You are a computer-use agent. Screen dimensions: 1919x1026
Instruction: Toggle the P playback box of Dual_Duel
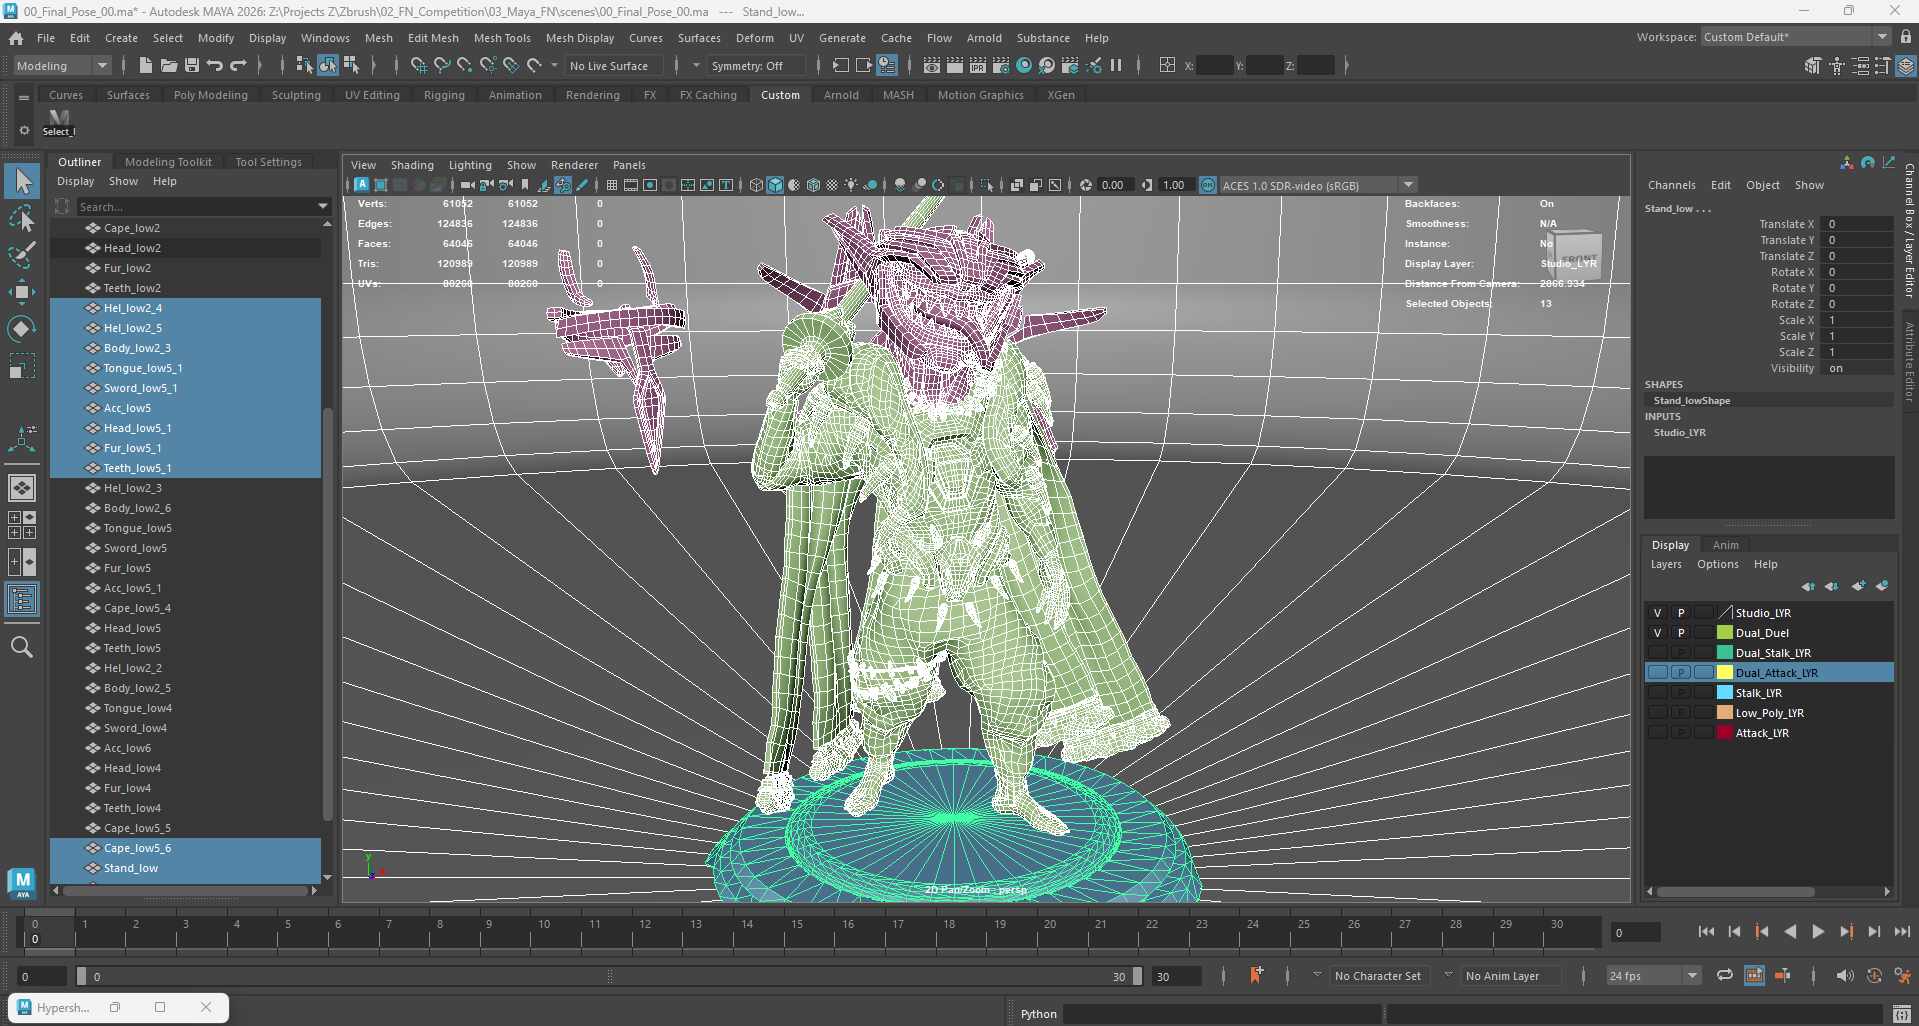1681,633
